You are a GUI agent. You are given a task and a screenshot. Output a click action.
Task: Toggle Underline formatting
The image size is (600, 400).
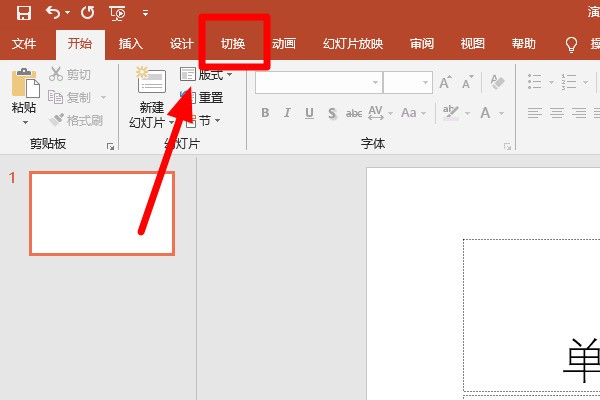(x=309, y=113)
